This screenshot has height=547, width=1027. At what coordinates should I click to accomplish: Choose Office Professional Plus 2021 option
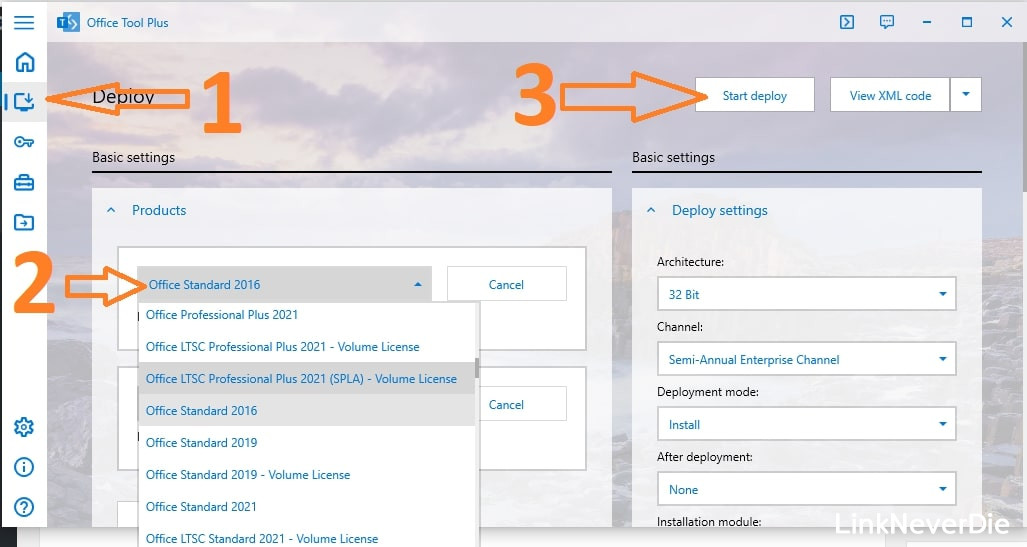(x=222, y=315)
